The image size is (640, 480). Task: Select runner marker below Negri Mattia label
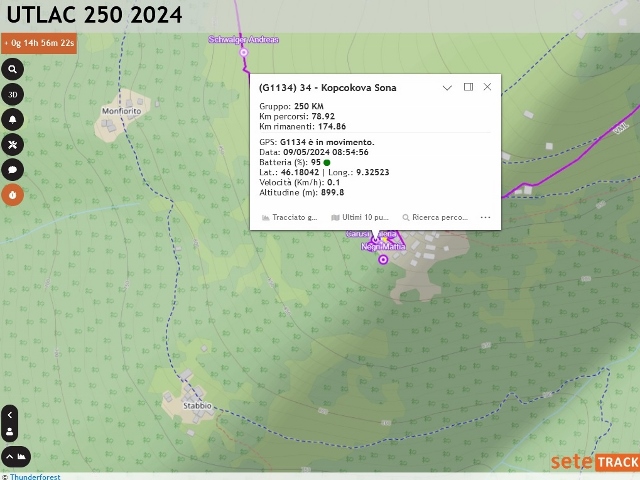click(x=383, y=260)
